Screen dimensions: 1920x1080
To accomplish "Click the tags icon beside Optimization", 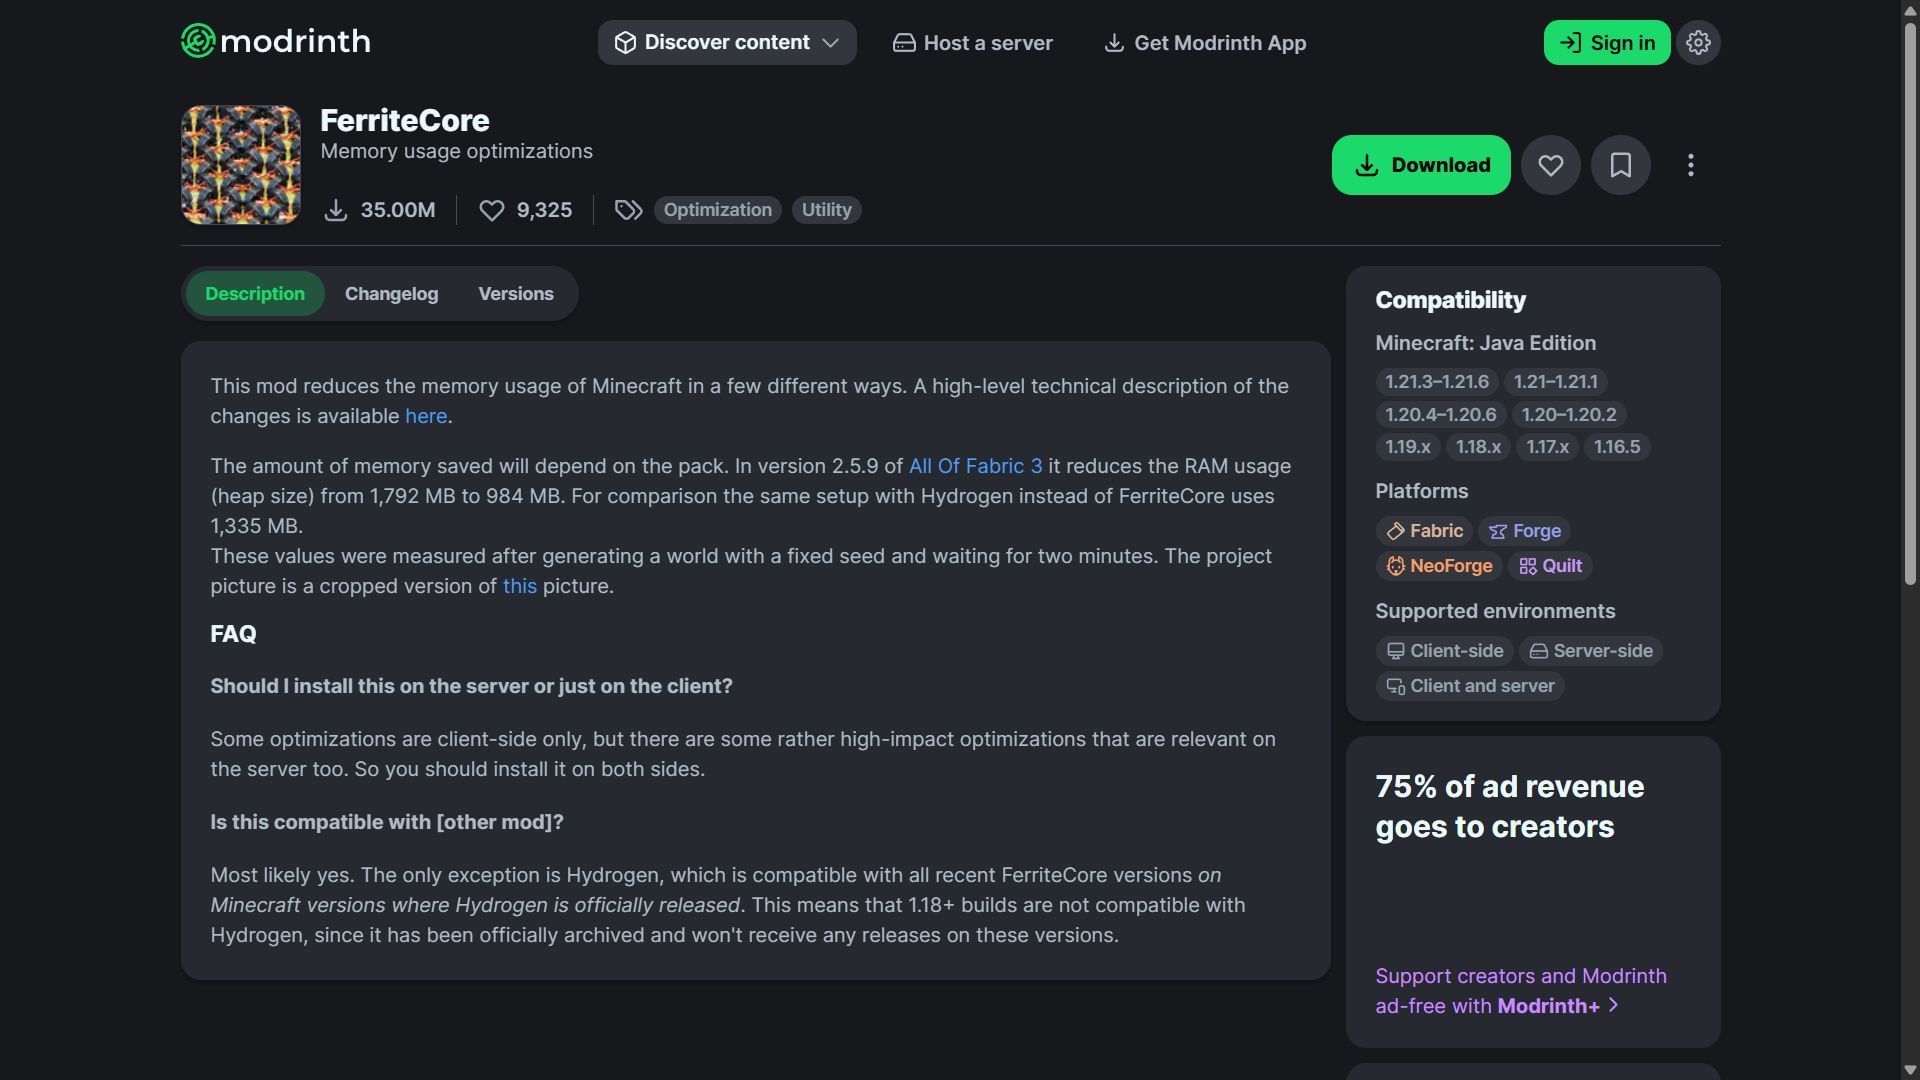I will point(628,210).
